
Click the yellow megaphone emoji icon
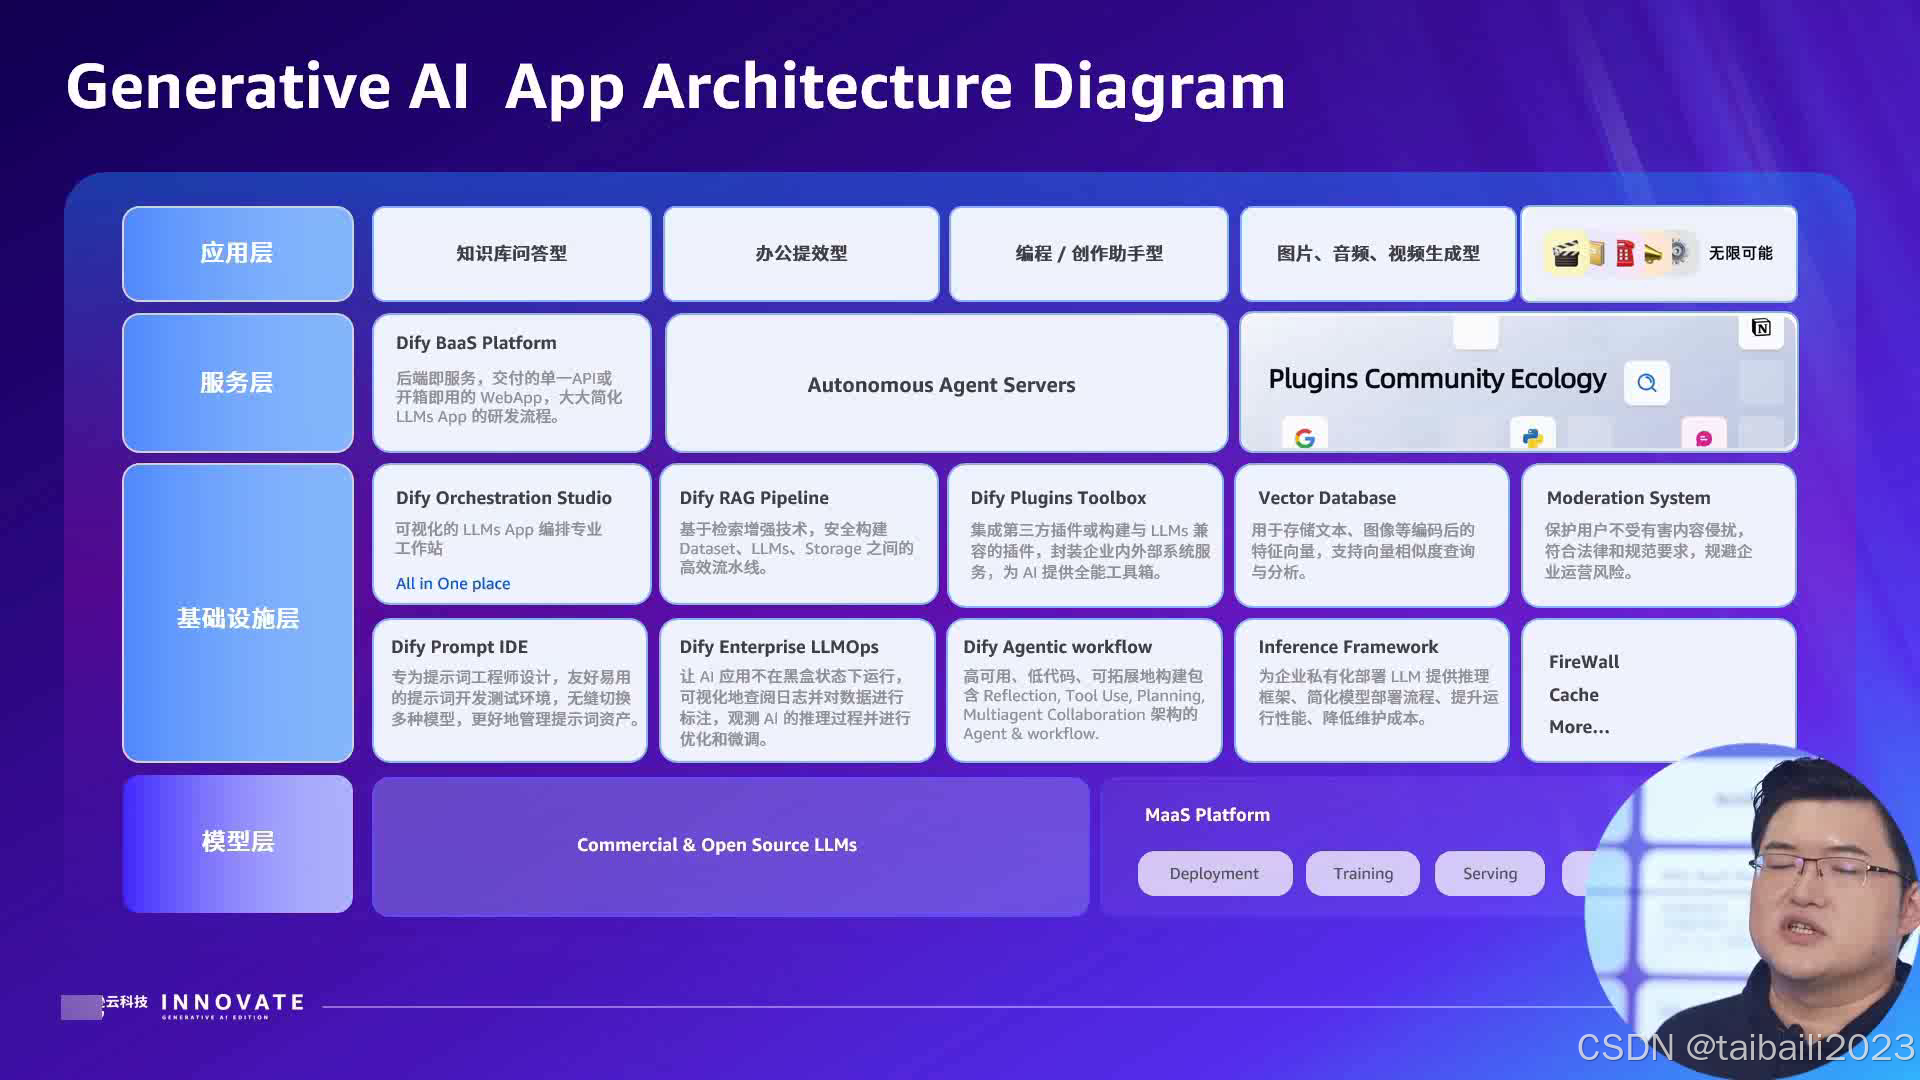point(1653,254)
